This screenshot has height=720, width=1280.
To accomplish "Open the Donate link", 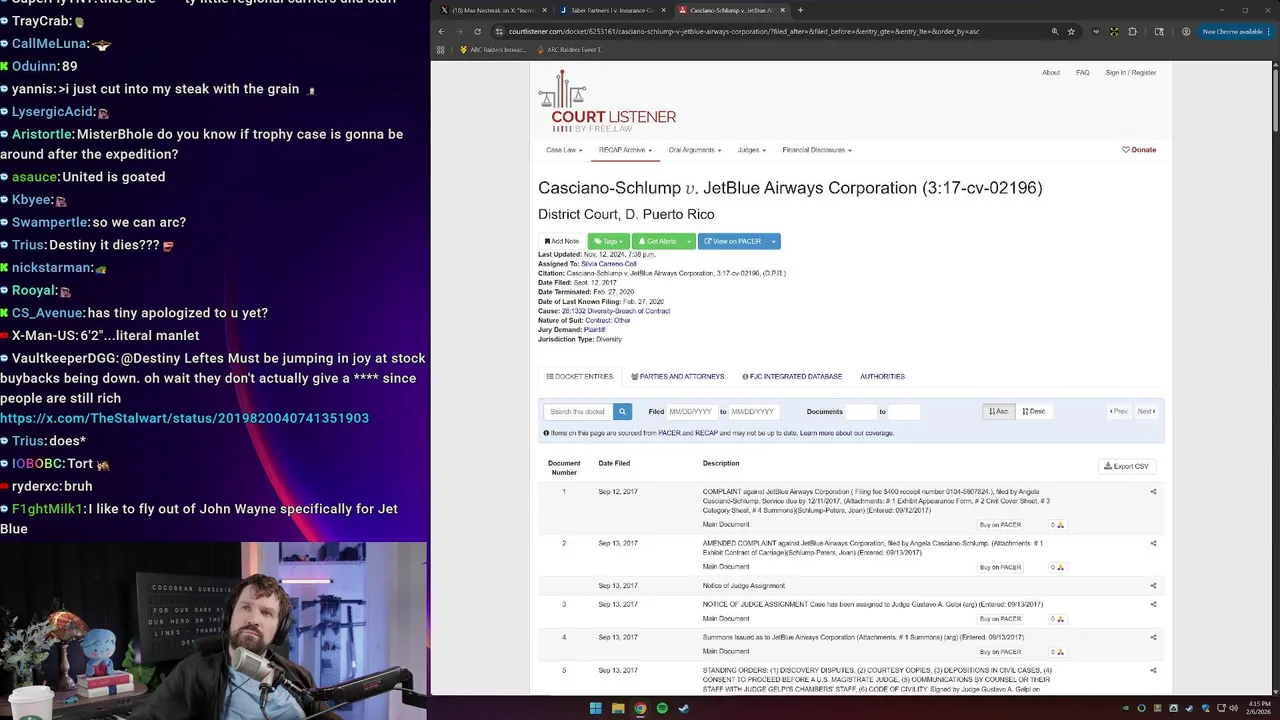I will (x=1139, y=150).
